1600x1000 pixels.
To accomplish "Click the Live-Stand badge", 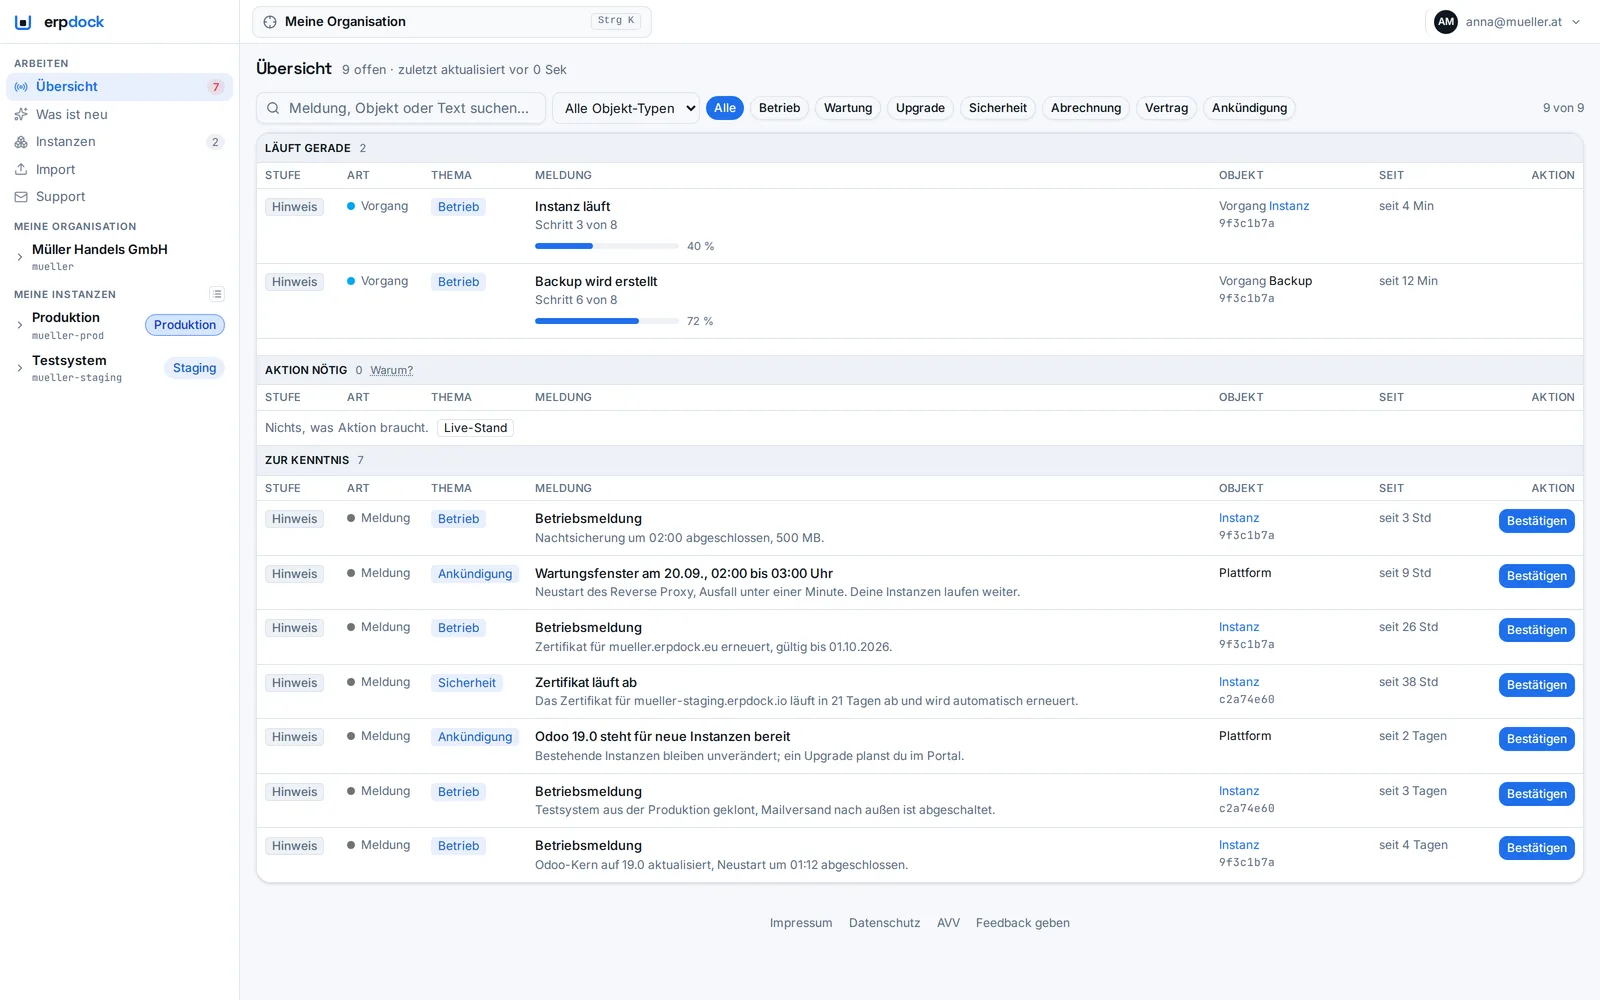I will 475,428.
